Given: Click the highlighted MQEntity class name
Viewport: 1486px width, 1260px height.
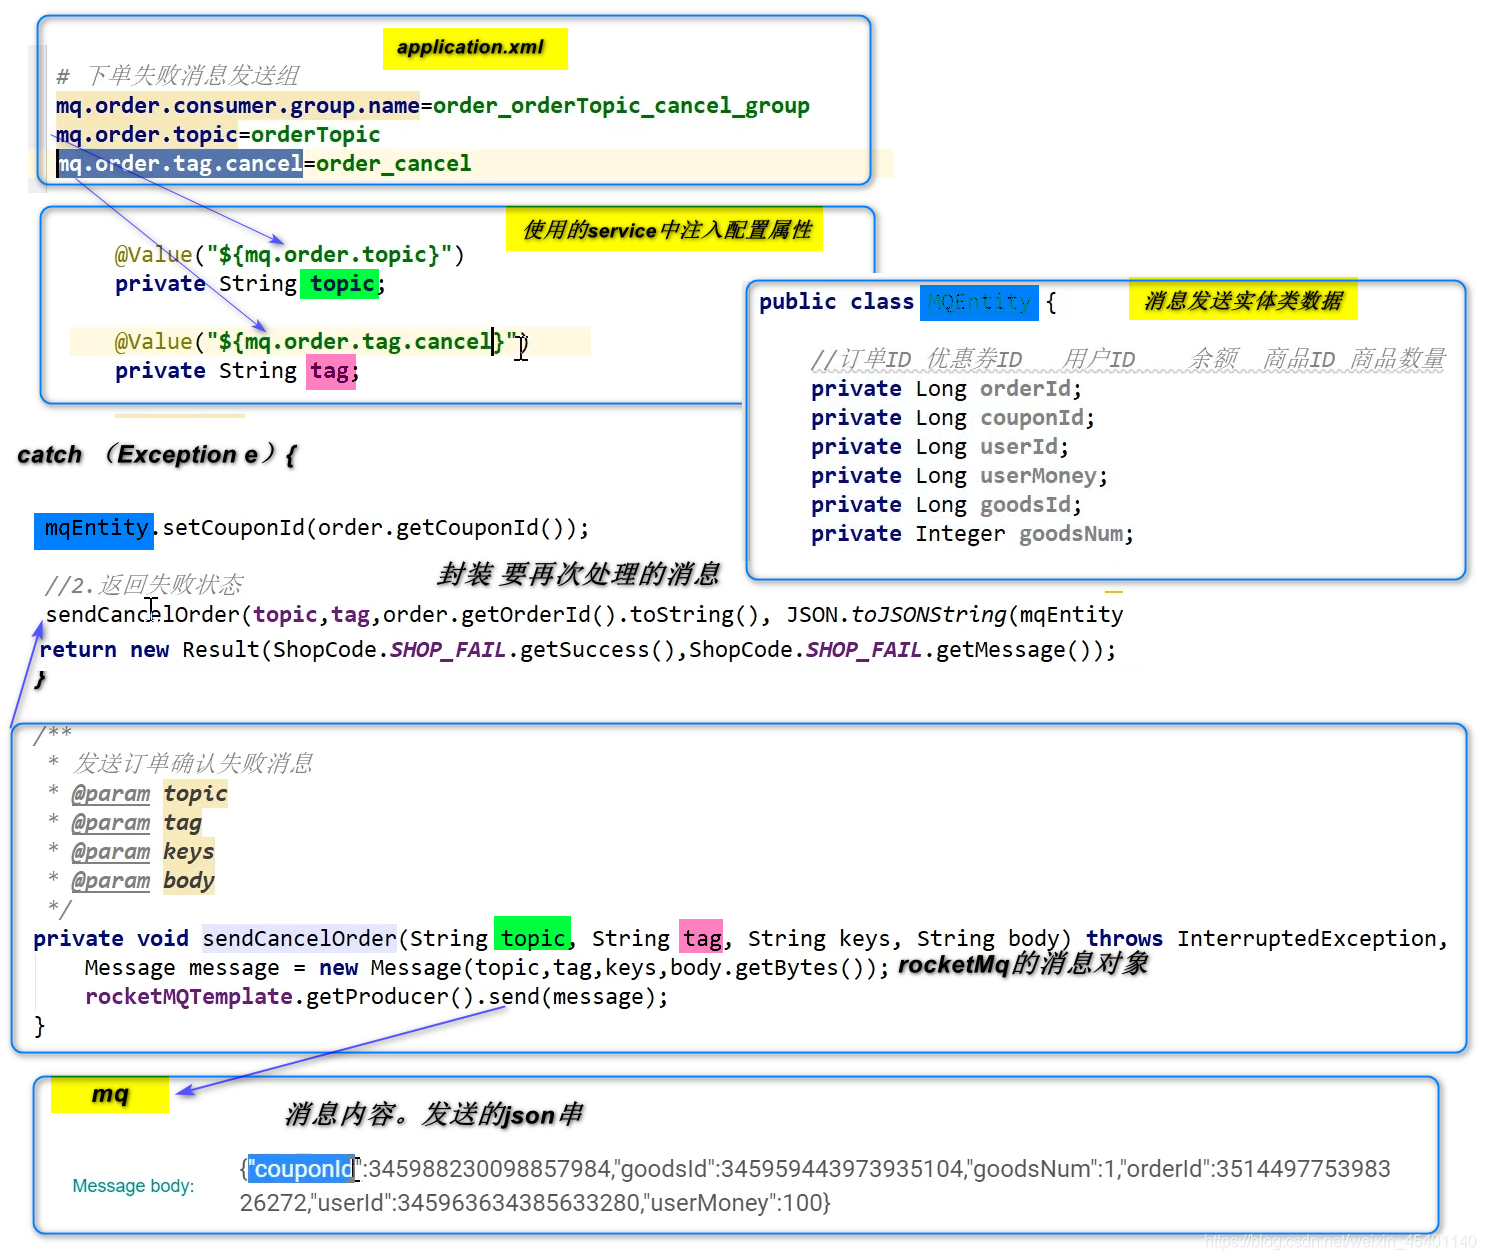Looking at the screenshot, I should click(x=979, y=302).
